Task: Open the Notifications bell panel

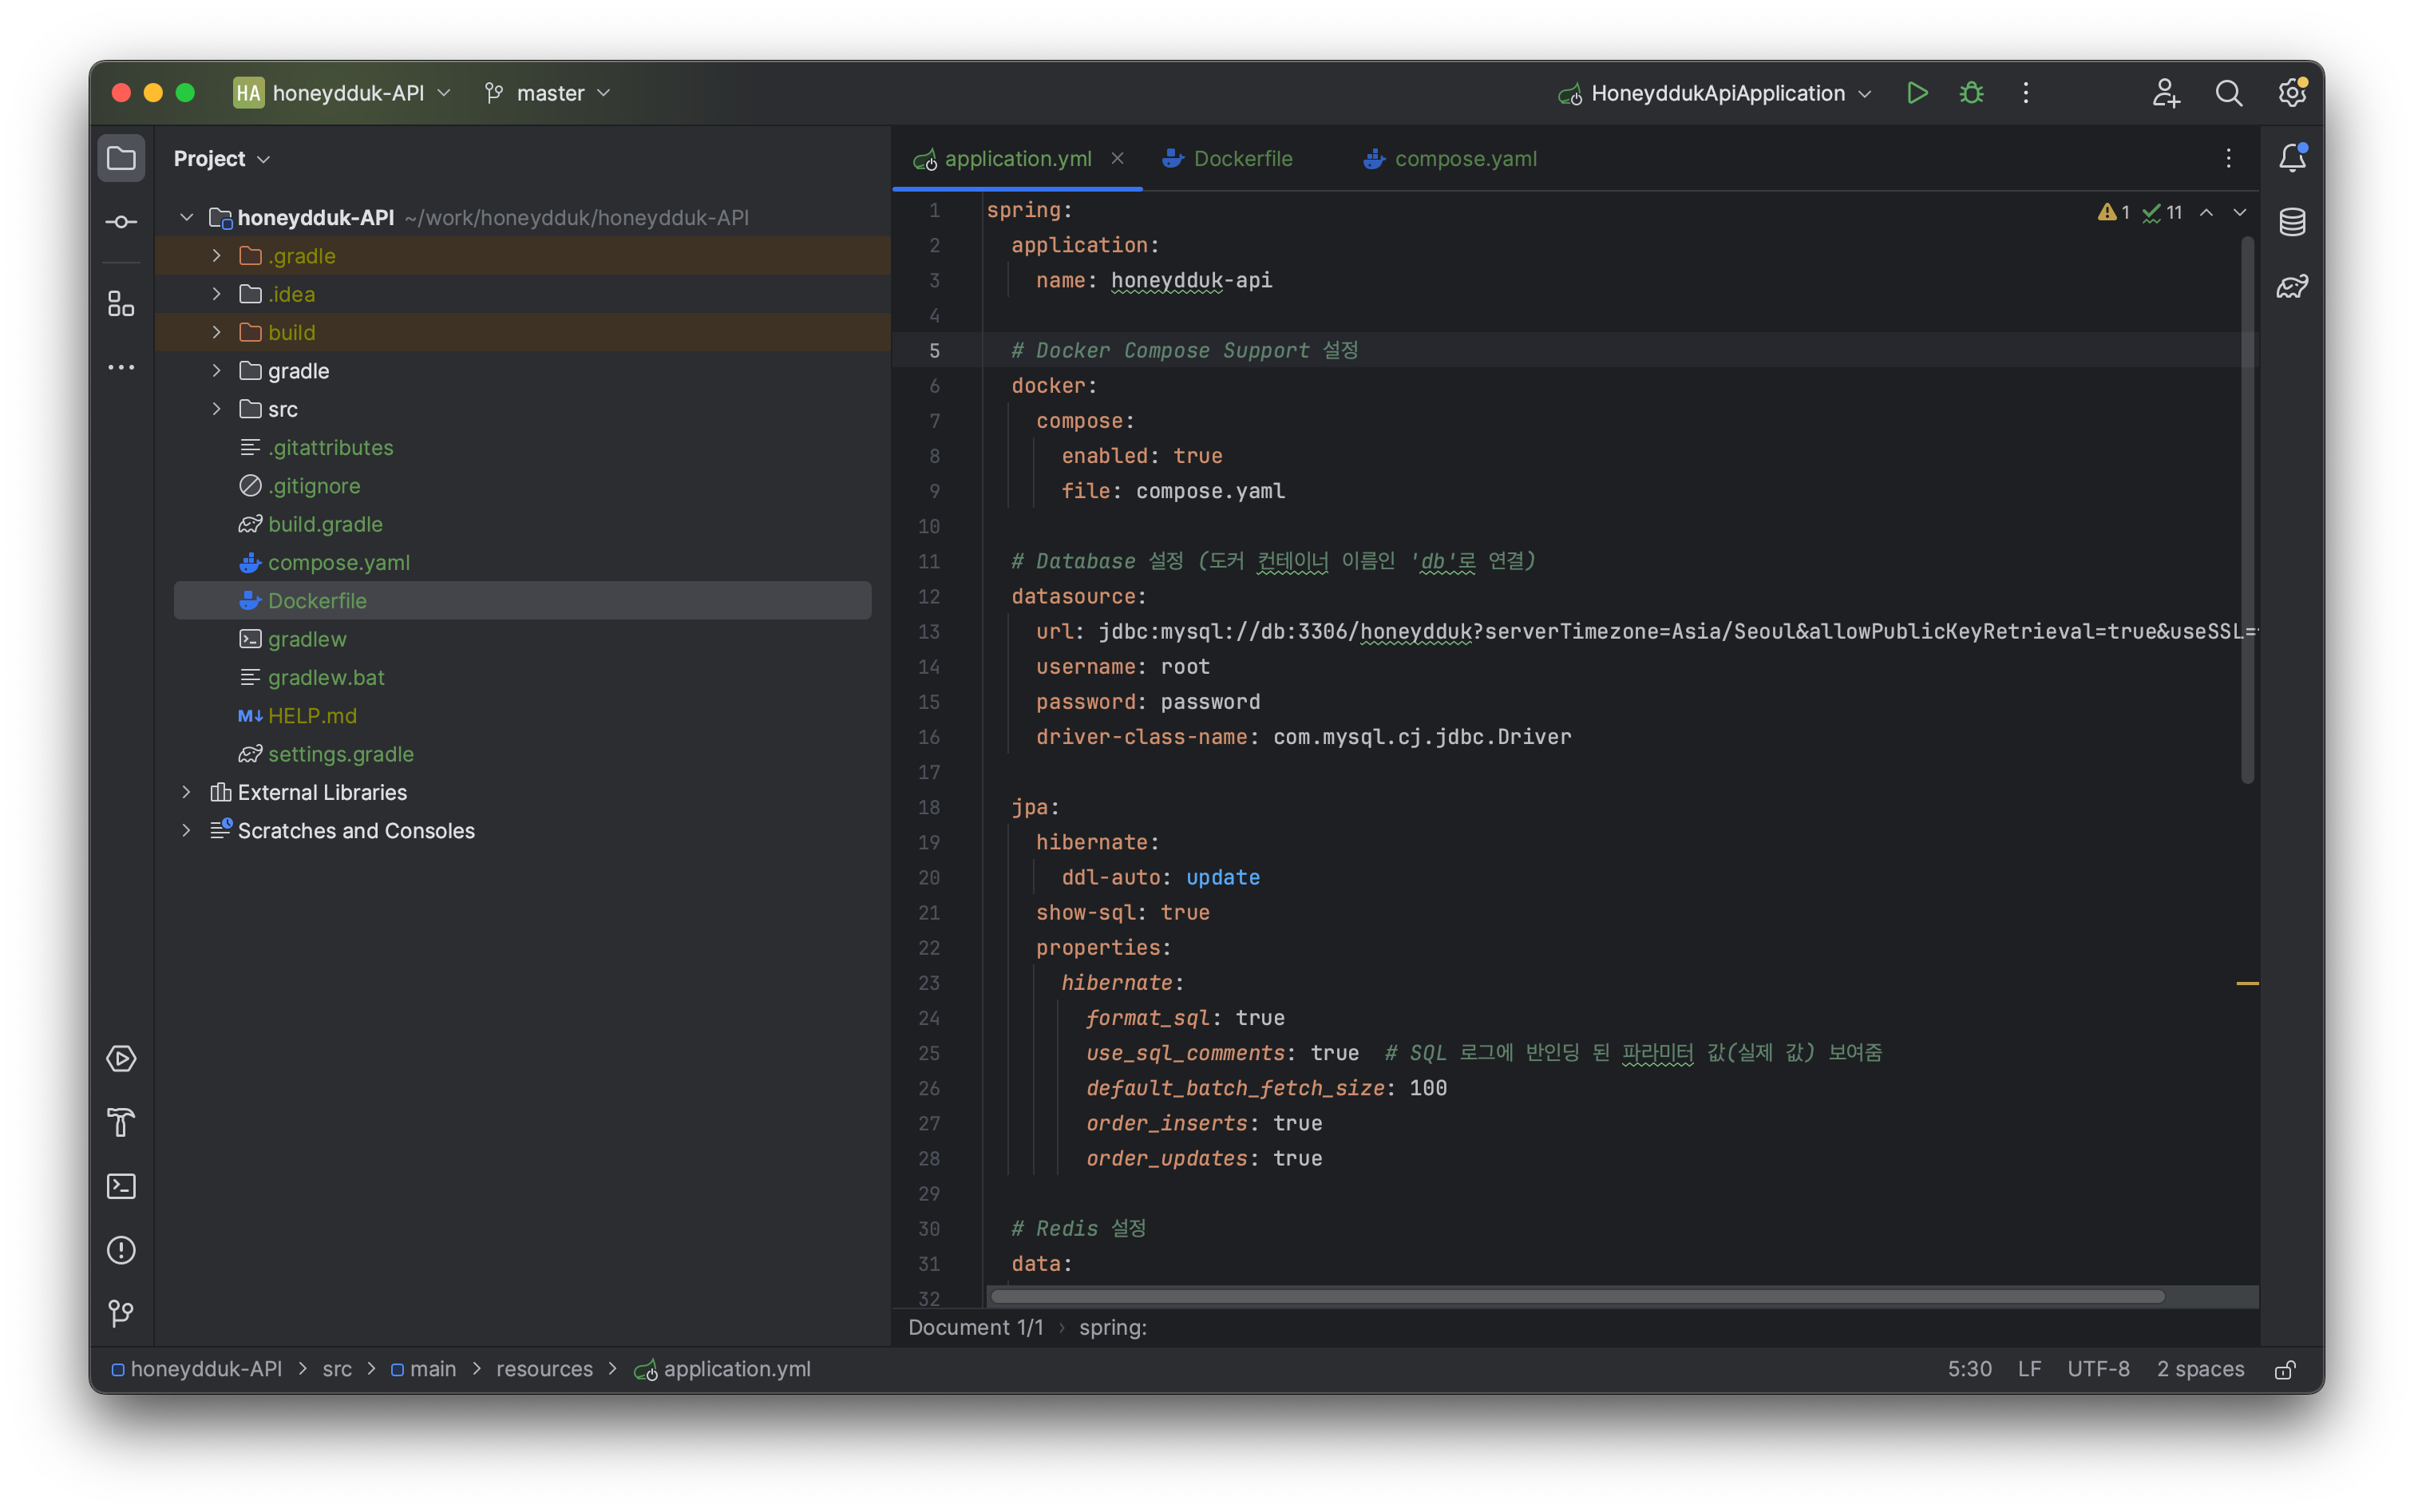Action: (2292, 158)
